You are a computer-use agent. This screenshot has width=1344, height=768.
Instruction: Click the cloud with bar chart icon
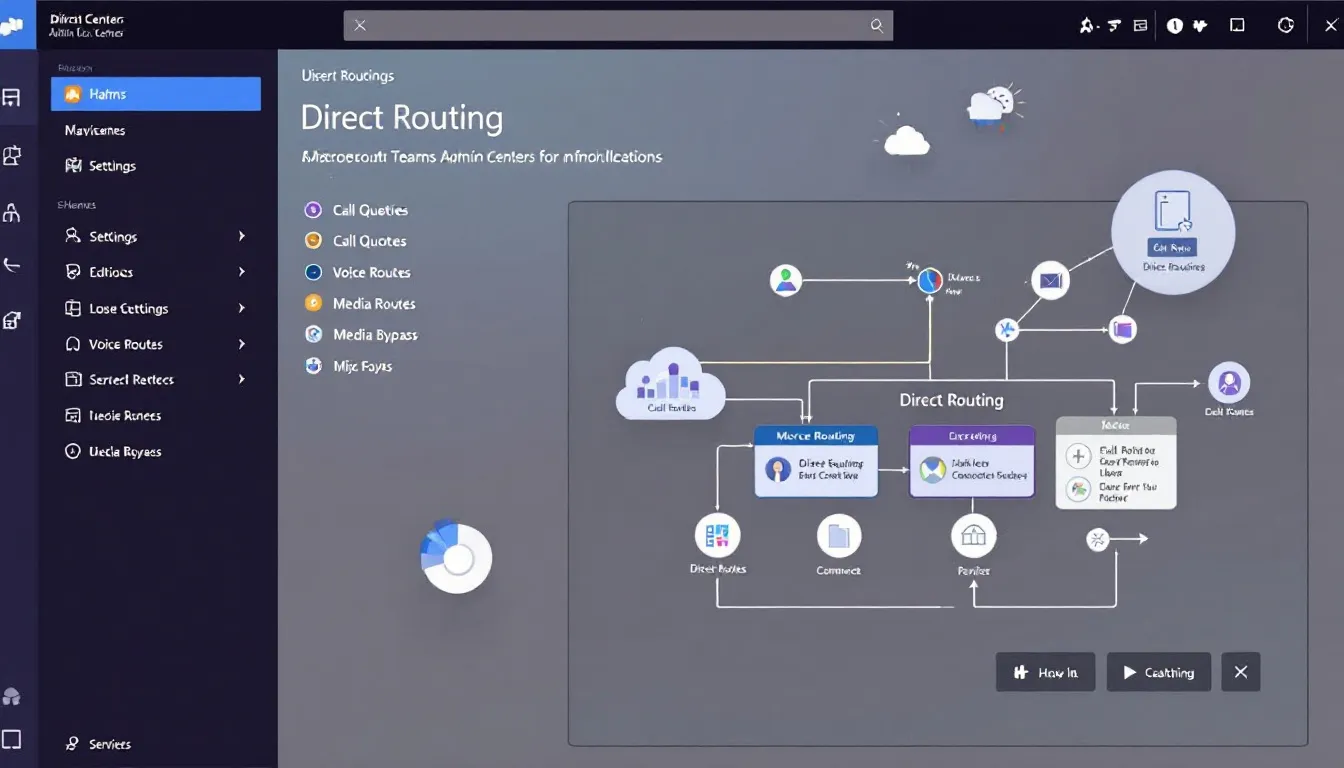point(671,383)
